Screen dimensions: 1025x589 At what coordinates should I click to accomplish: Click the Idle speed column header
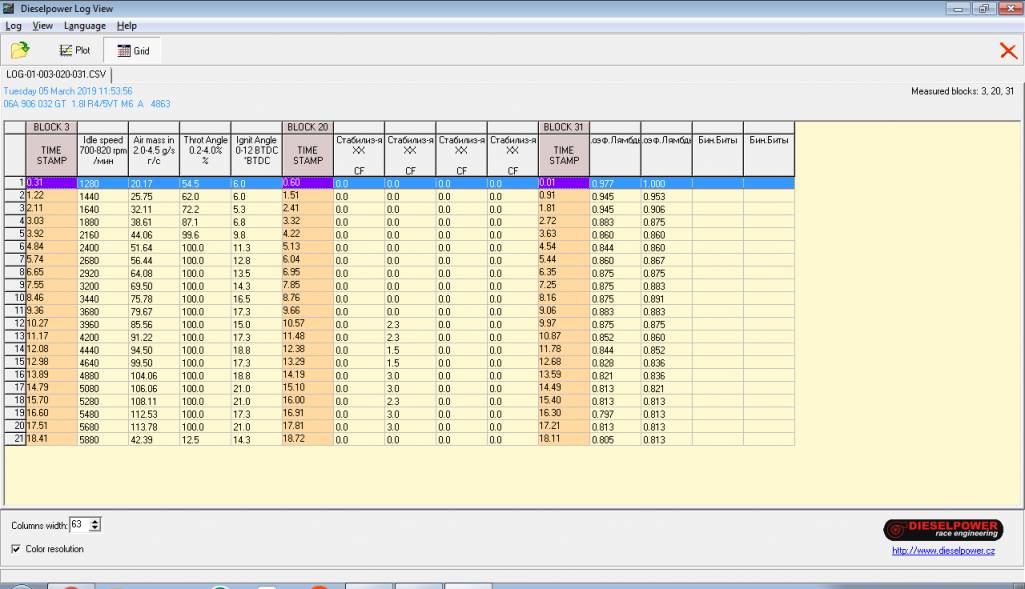coord(102,150)
